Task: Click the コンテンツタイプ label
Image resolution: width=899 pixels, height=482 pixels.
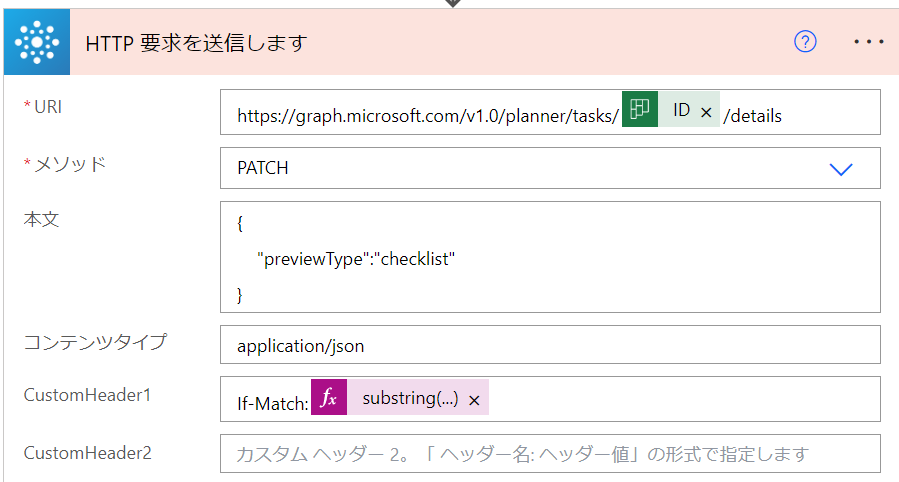Action: tap(95, 342)
